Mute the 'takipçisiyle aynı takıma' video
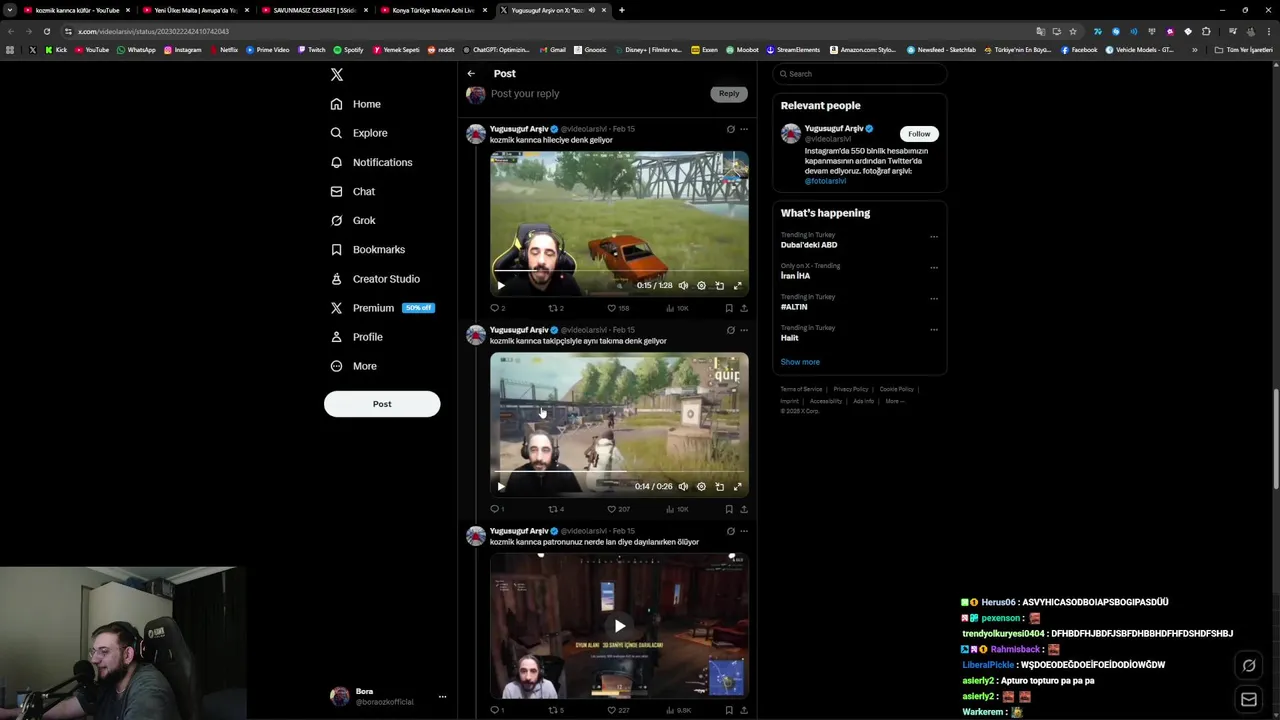 pyautogui.click(x=683, y=487)
